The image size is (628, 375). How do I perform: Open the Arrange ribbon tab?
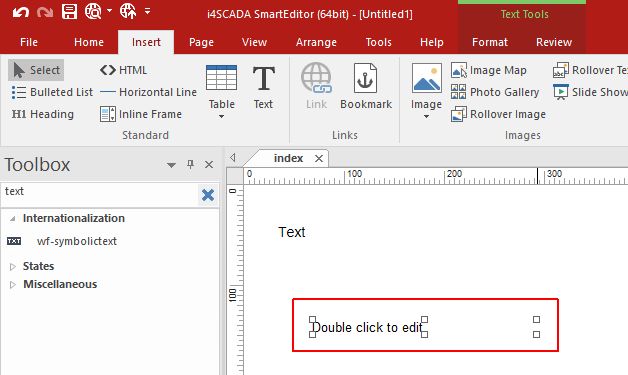(x=316, y=42)
